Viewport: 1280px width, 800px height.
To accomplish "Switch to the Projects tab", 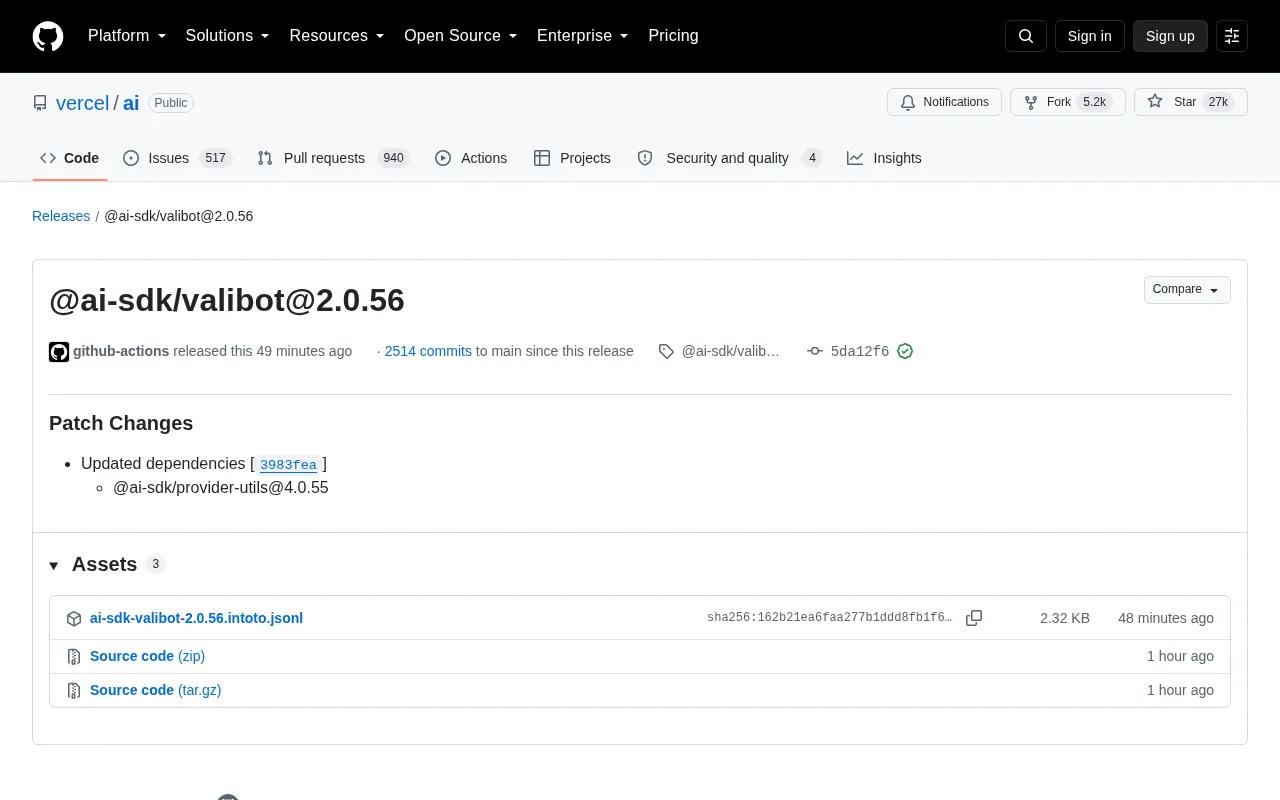I will point(572,158).
